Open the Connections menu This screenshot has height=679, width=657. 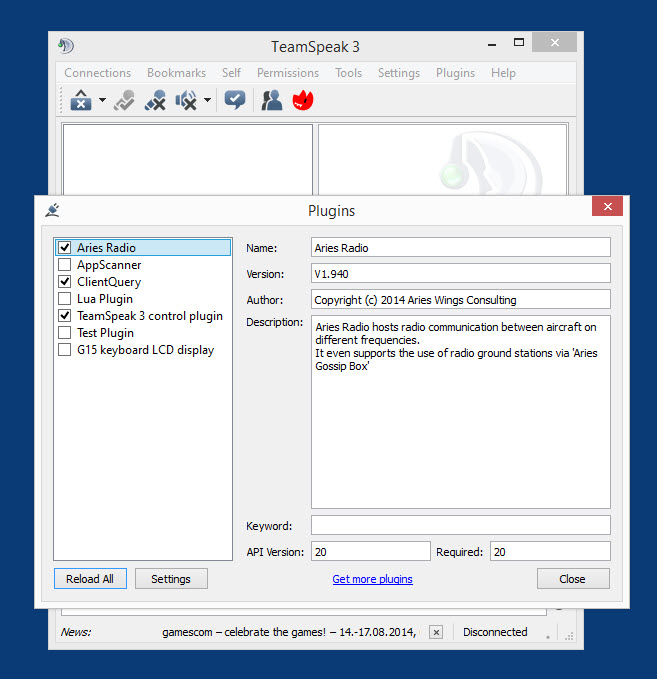click(x=97, y=73)
